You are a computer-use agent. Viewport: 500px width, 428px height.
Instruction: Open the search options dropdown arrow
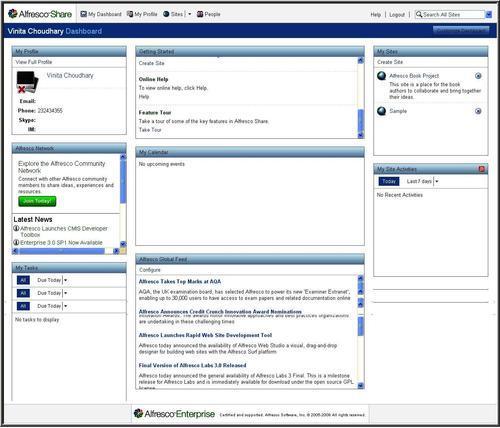tap(488, 15)
